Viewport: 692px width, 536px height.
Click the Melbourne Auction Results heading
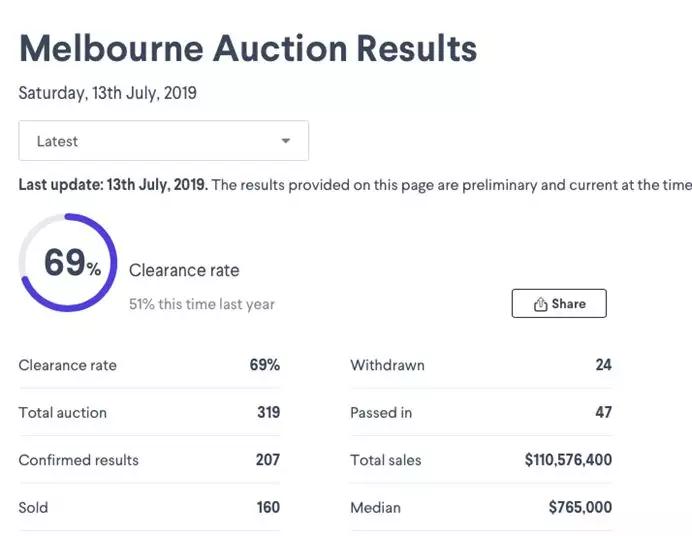[248, 48]
